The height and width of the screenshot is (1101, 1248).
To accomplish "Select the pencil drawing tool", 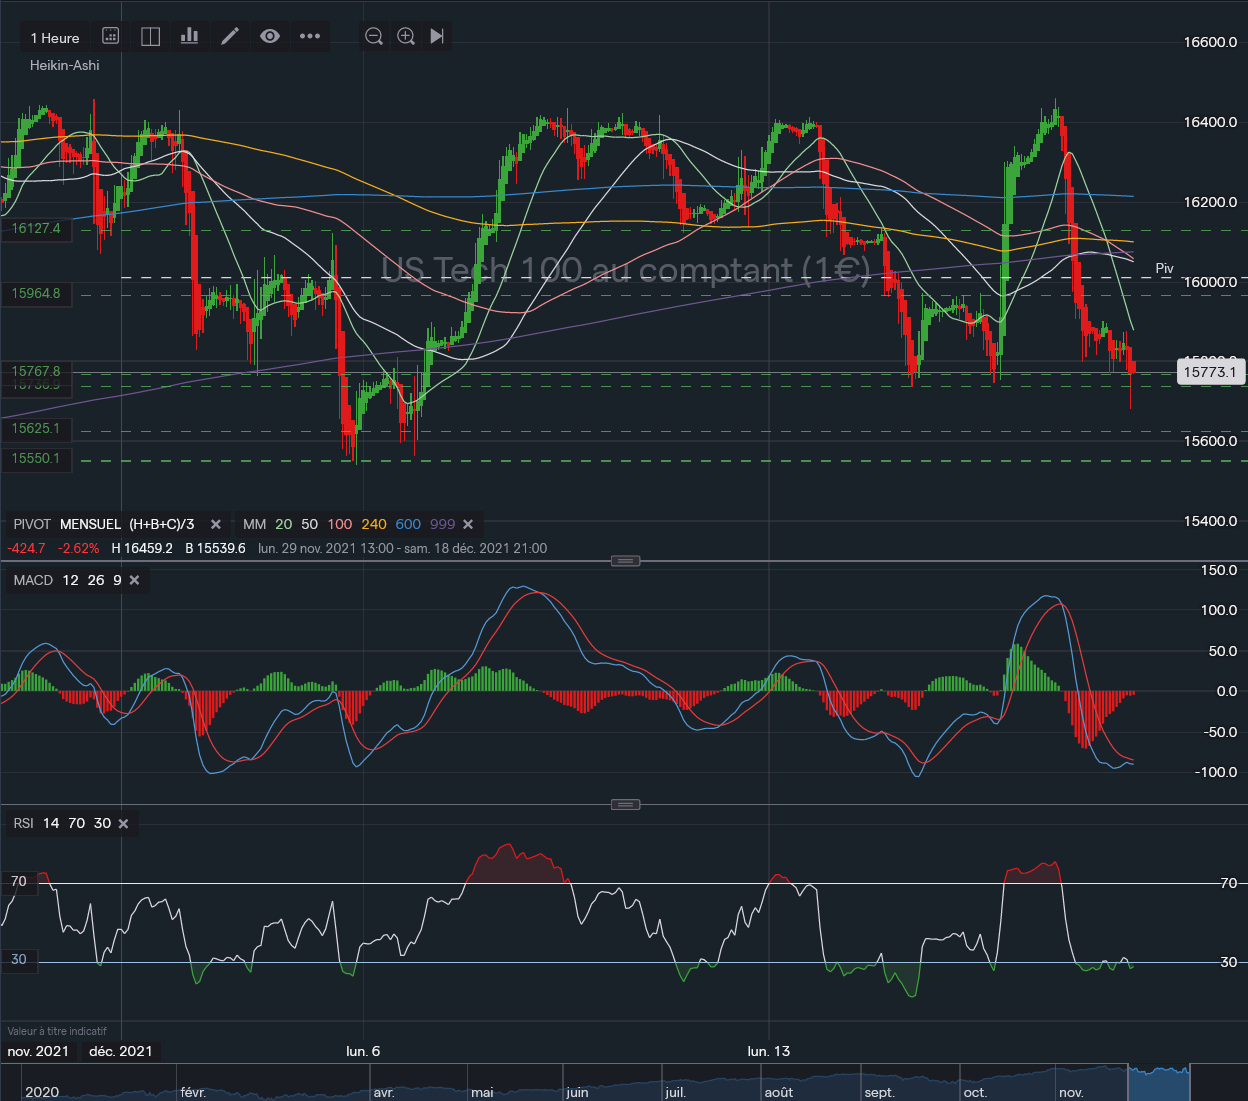I will [x=230, y=36].
